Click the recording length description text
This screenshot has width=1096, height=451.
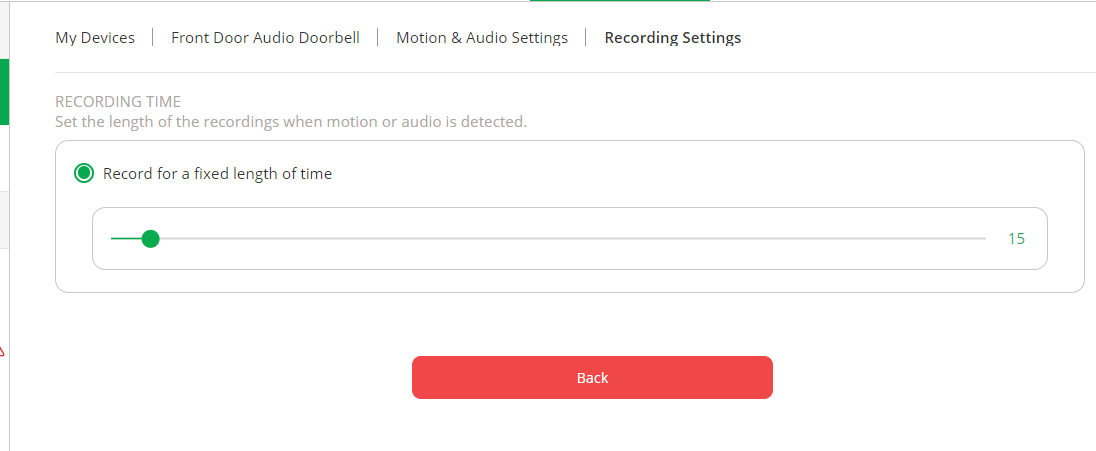(x=290, y=122)
